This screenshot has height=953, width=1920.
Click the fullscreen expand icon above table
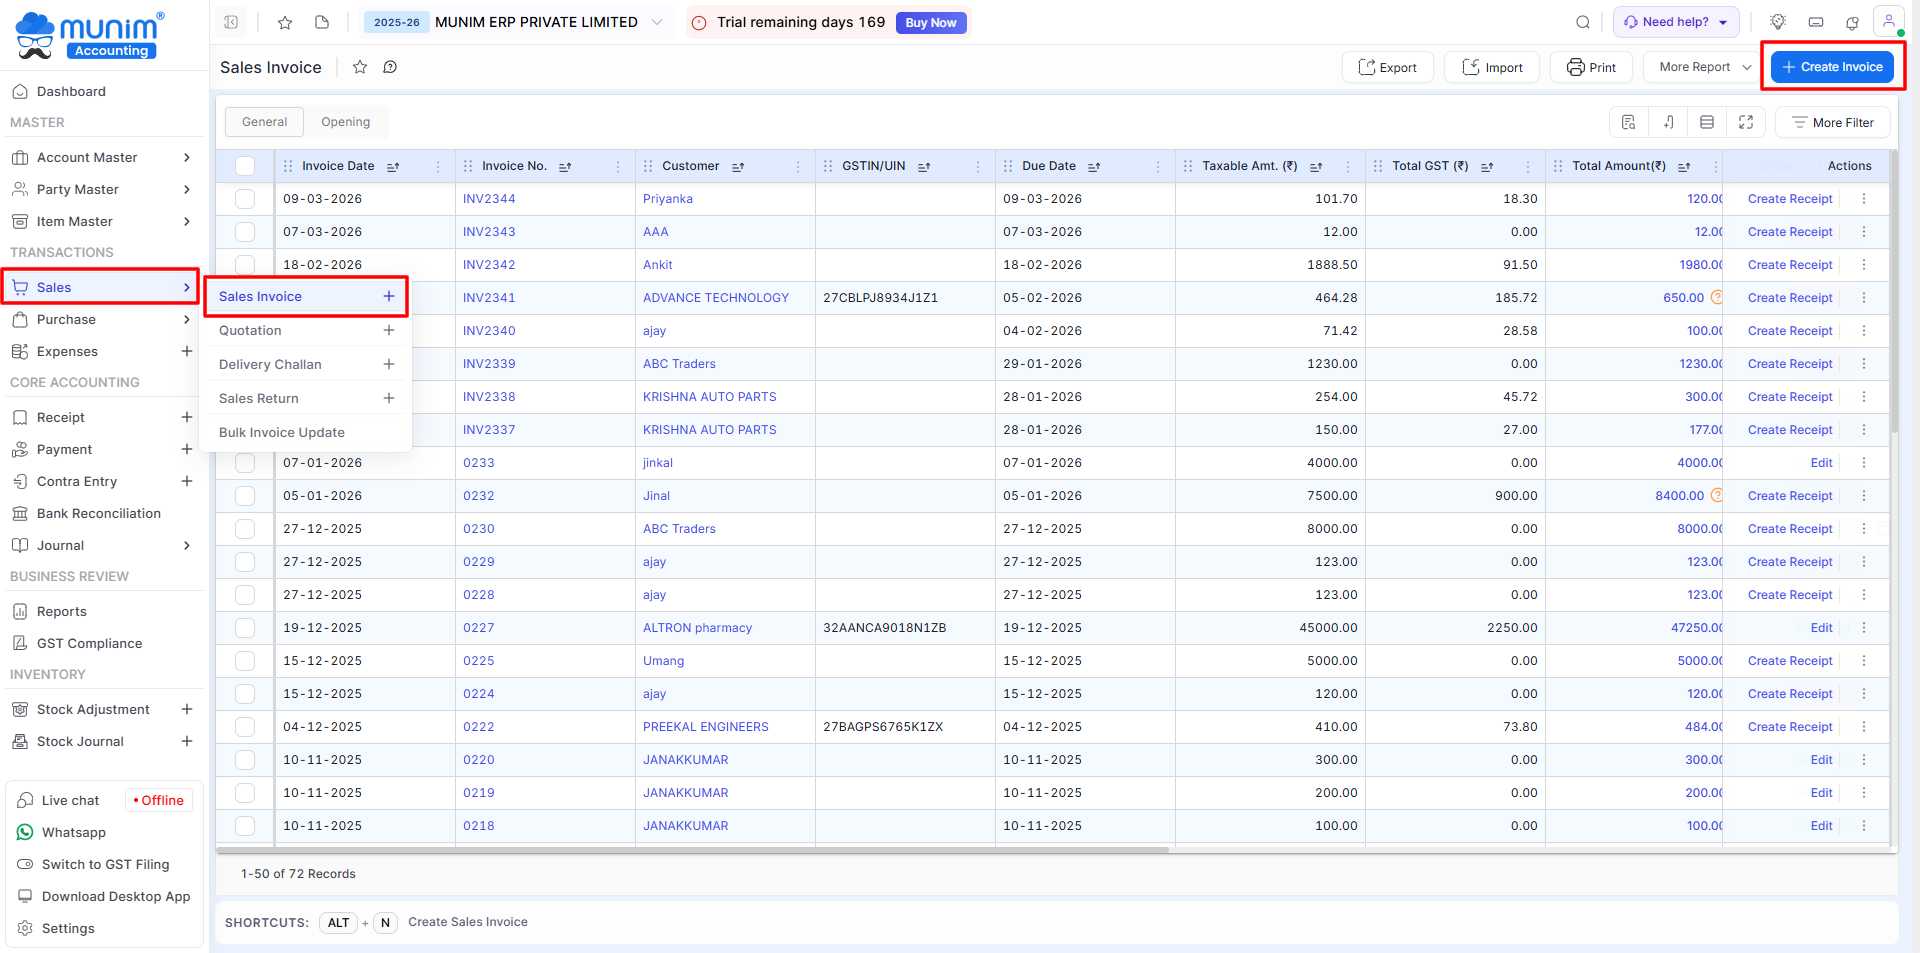[1746, 122]
